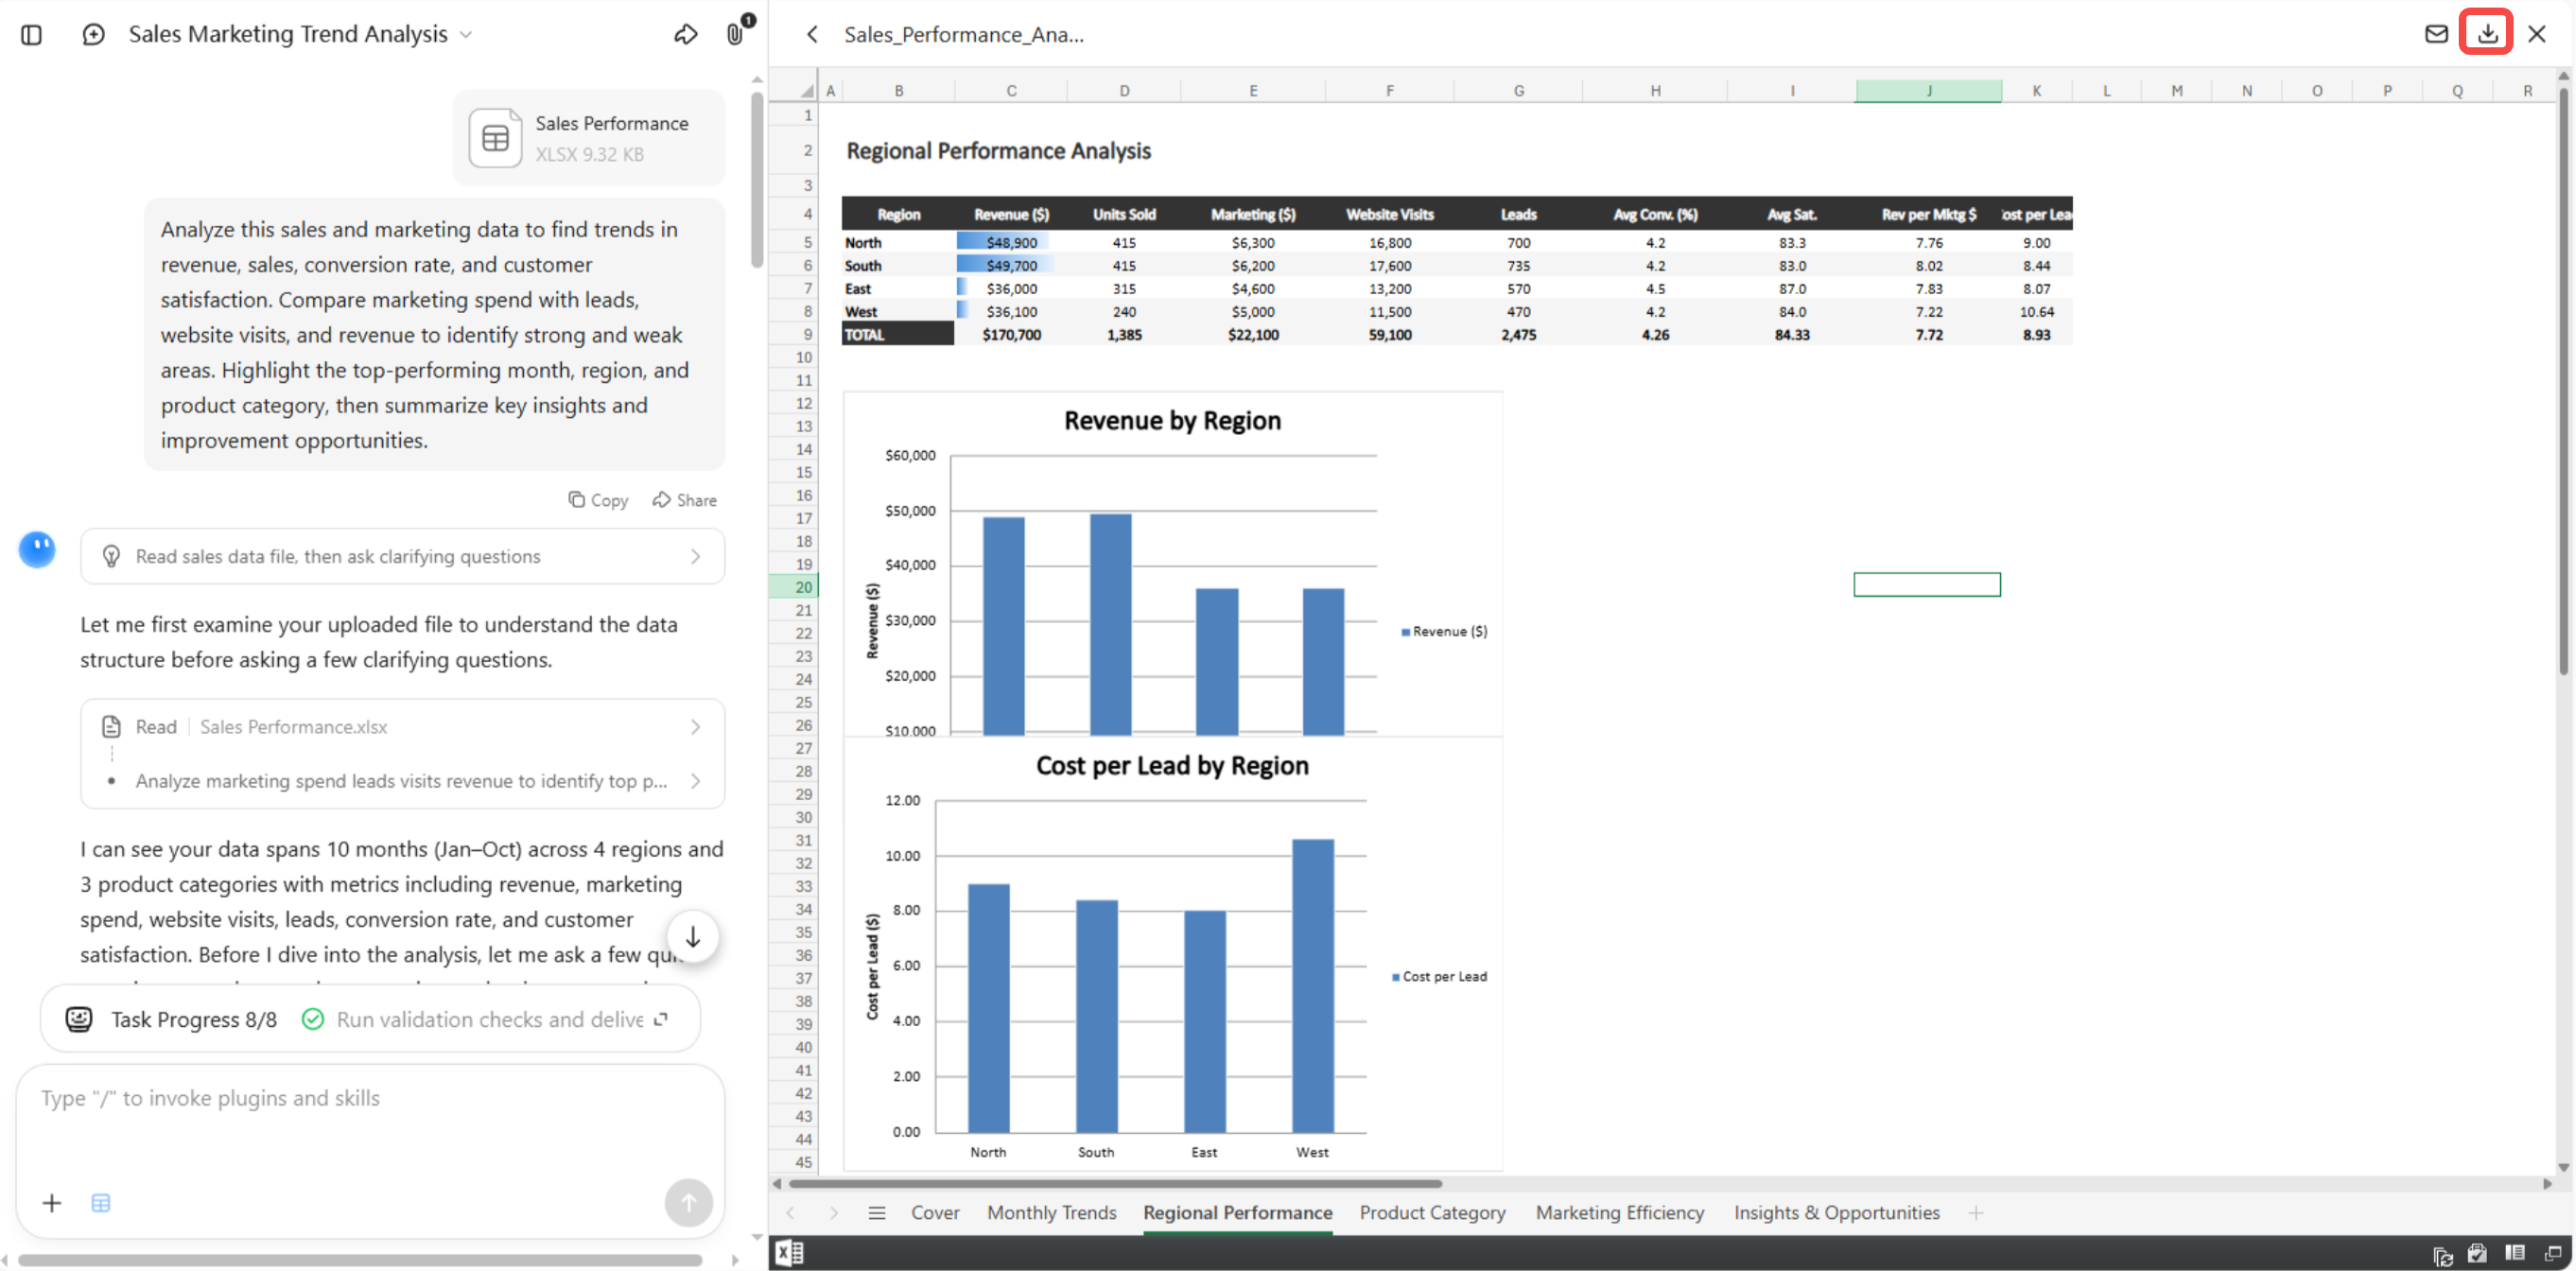
Task: Click the TOTAL revenue cell $170,700
Action: coord(1011,334)
